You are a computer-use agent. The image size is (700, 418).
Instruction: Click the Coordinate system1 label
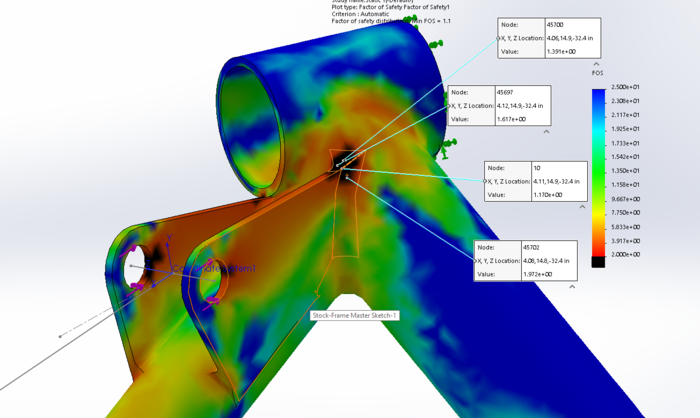point(214,268)
